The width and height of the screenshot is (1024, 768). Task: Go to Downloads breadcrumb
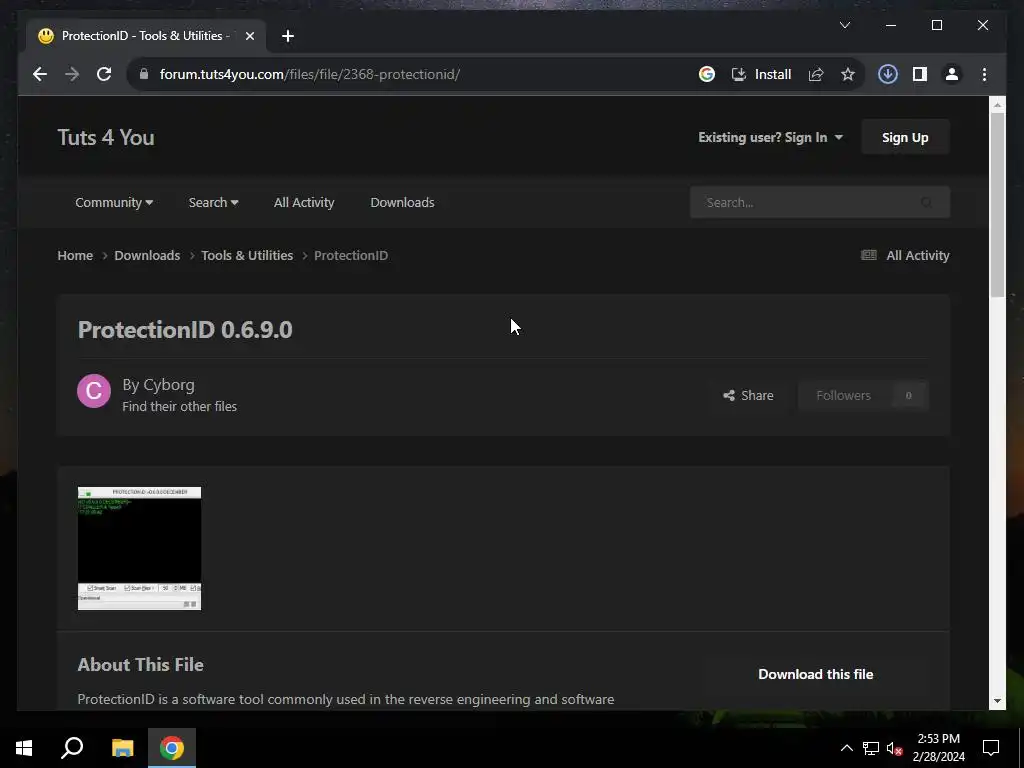147,255
